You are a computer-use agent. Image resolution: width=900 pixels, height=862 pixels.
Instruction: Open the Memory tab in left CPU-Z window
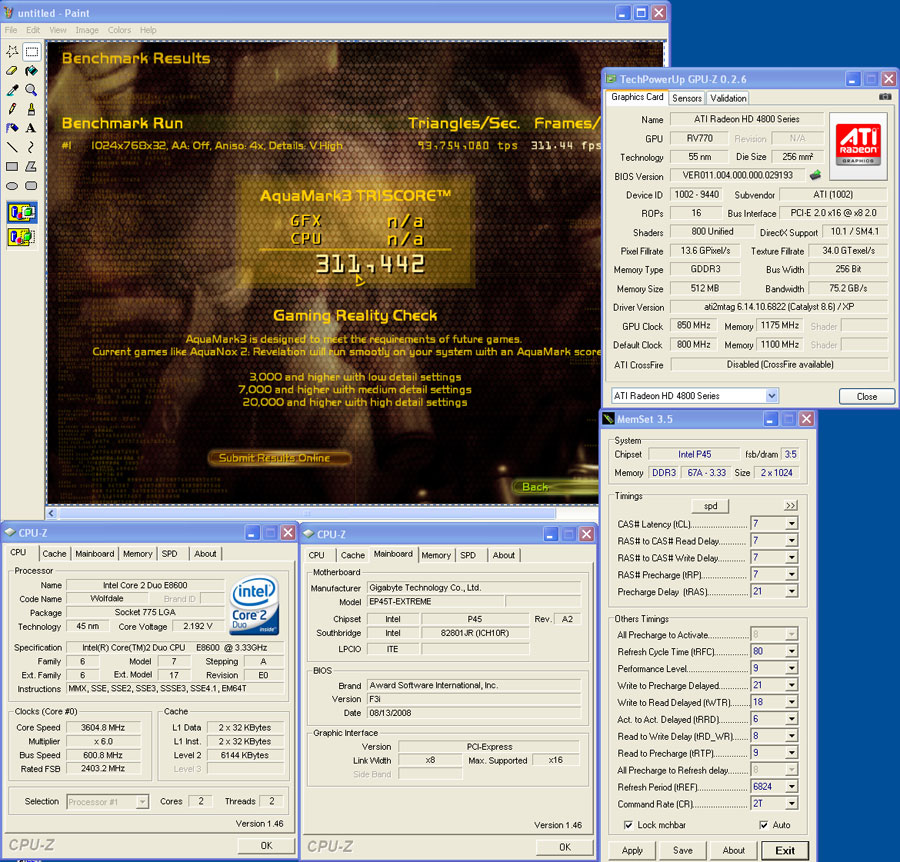point(137,554)
